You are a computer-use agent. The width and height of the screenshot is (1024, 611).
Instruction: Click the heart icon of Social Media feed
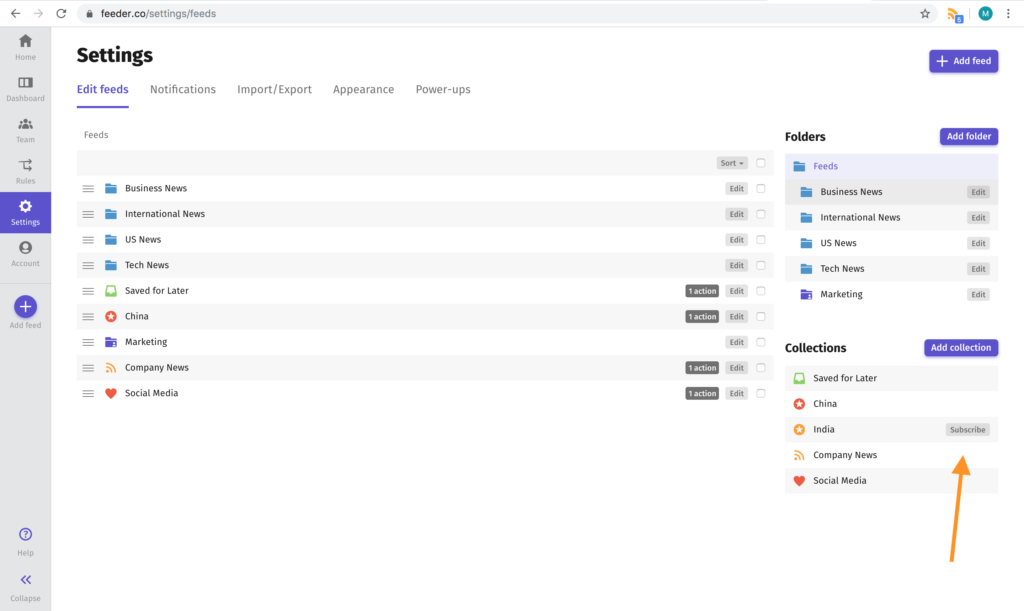coord(111,393)
